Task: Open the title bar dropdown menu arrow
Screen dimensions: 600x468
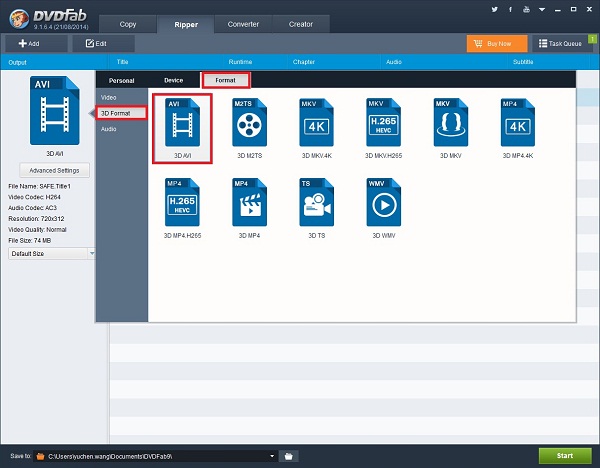Action: pyautogui.click(x=542, y=10)
